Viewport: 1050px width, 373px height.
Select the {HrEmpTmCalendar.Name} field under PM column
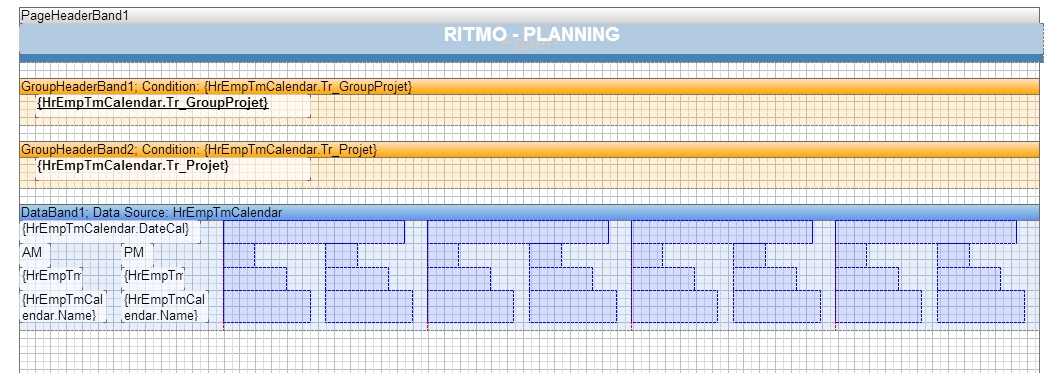pos(165,306)
